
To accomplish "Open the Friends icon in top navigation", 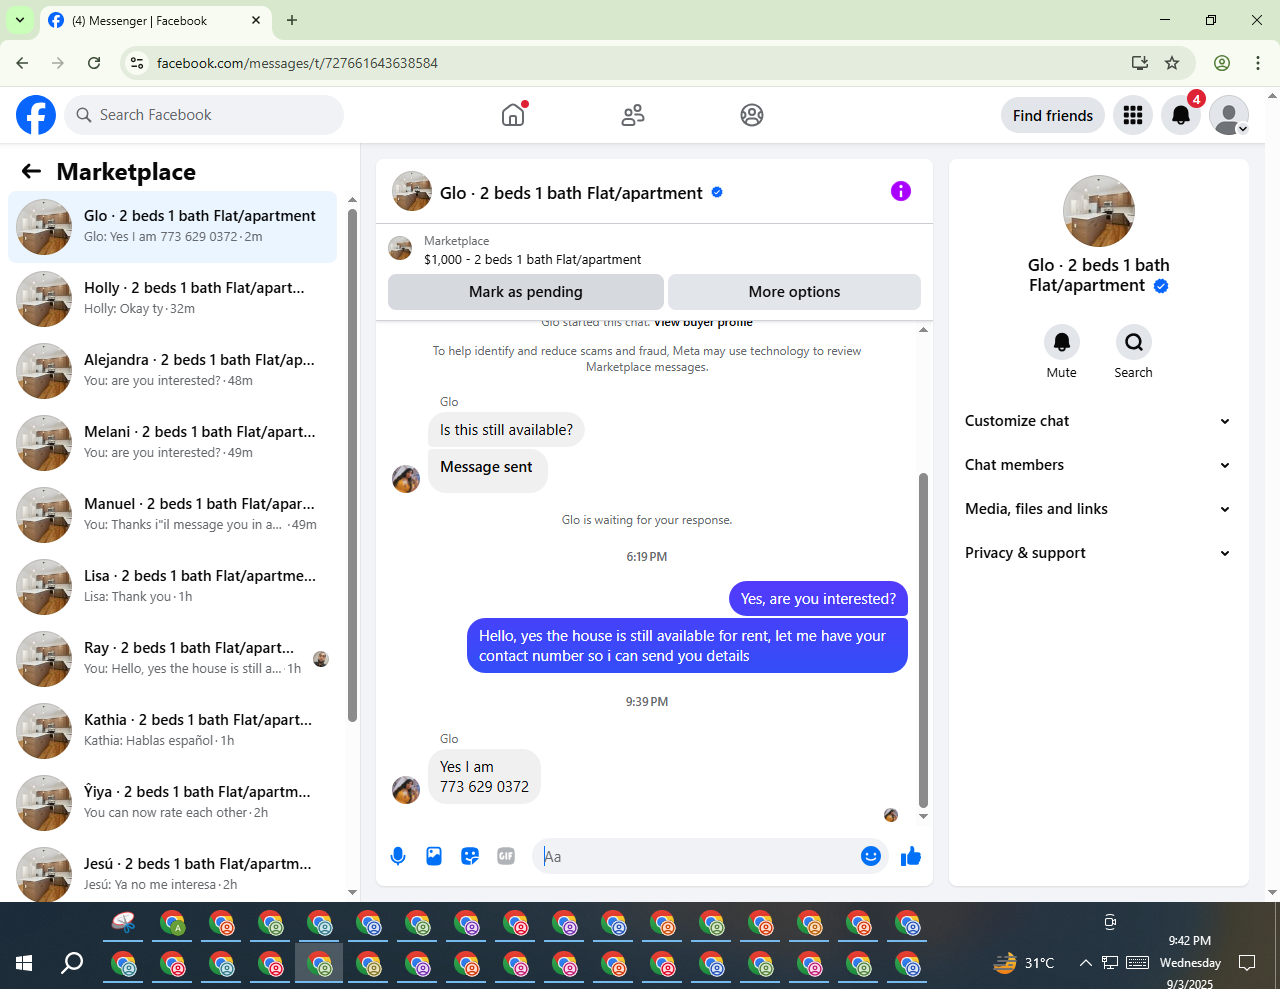I will (633, 115).
